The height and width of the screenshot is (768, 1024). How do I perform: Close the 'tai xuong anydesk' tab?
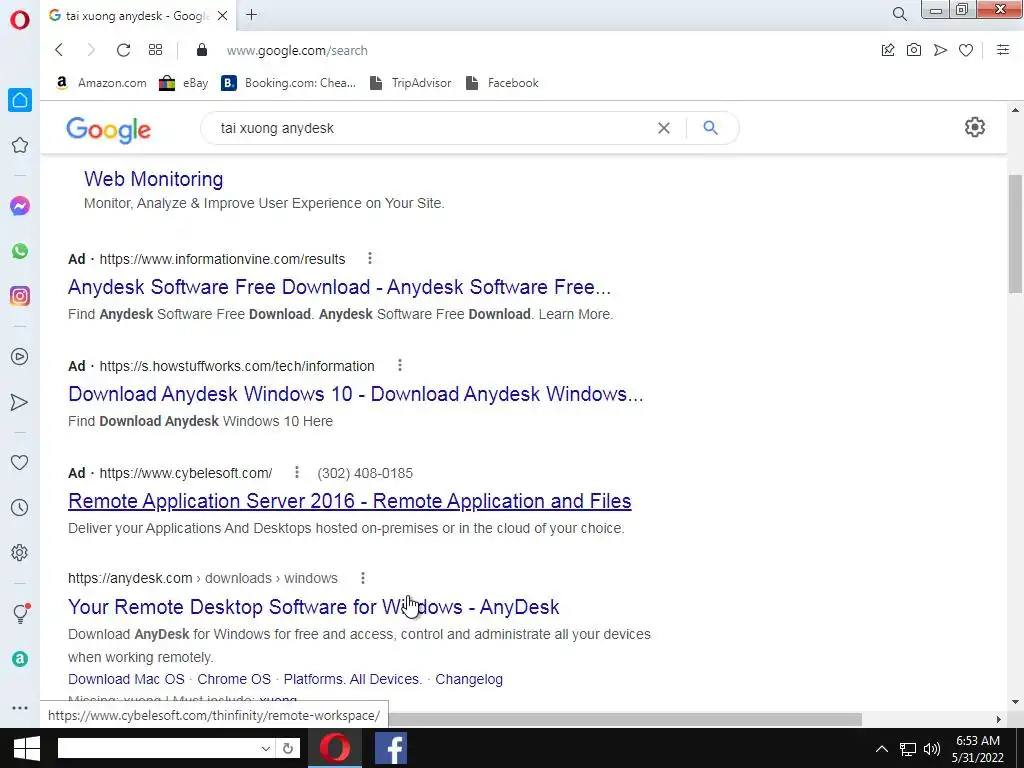(x=223, y=16)
